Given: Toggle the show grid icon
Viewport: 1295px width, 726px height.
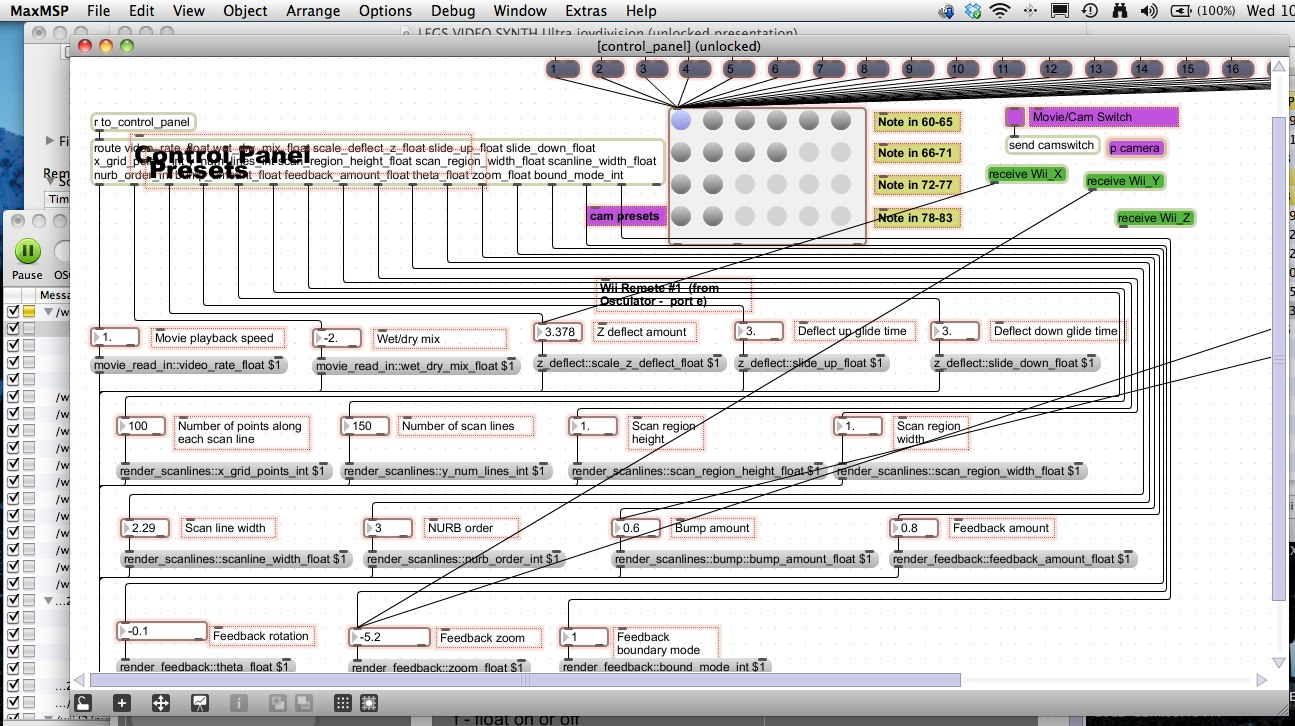Looking at the screenshot, I should pos(343,703).
